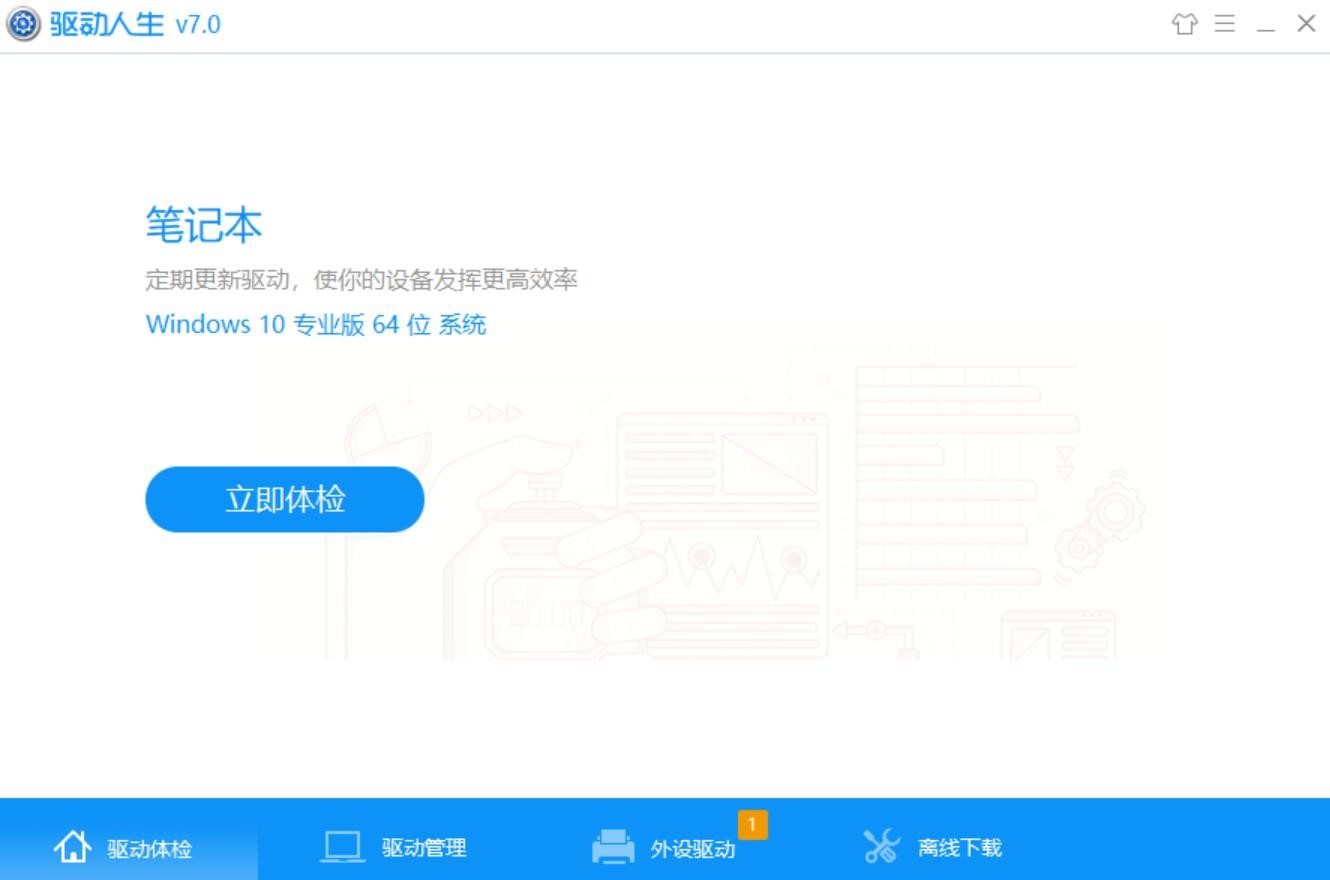The image size is (1330, 880).
Task: Select the 外设驱动 tab label
Action: pos(693,849)
